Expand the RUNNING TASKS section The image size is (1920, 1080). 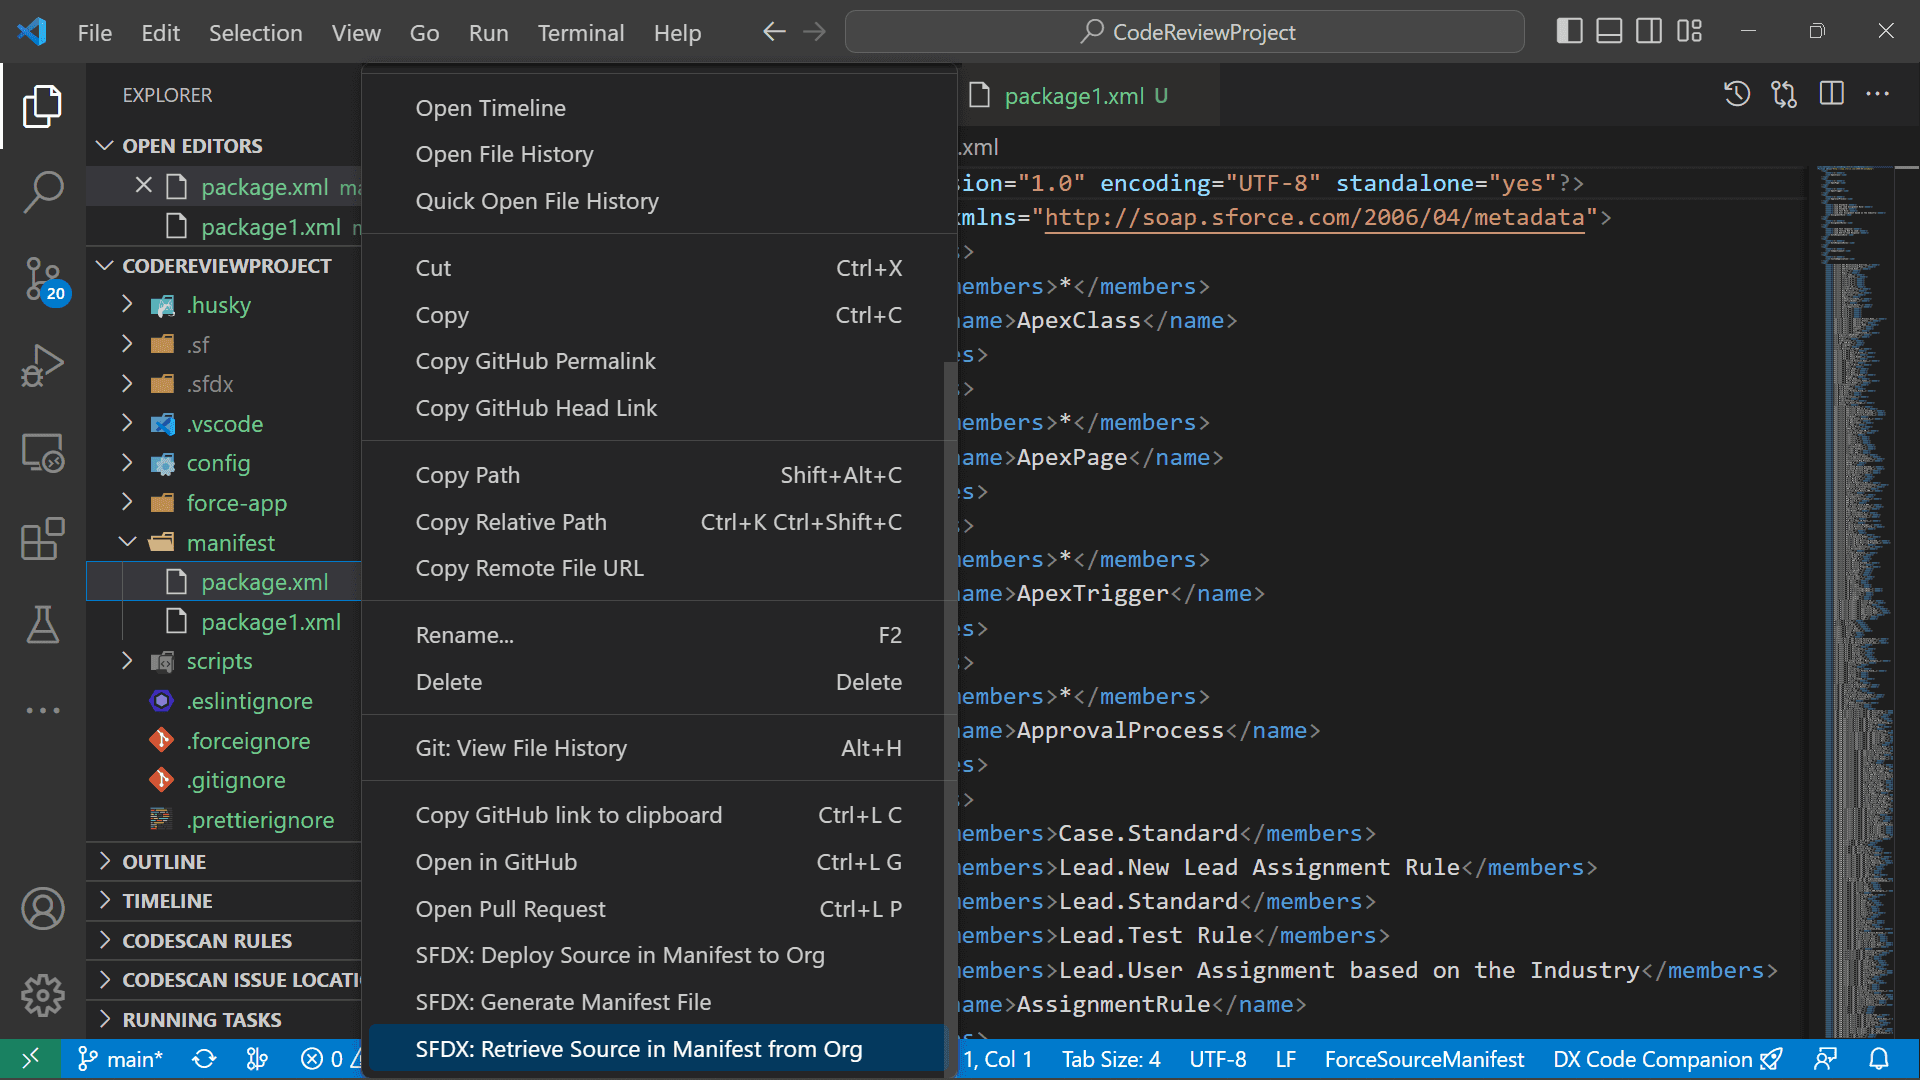coord(202,1020)
